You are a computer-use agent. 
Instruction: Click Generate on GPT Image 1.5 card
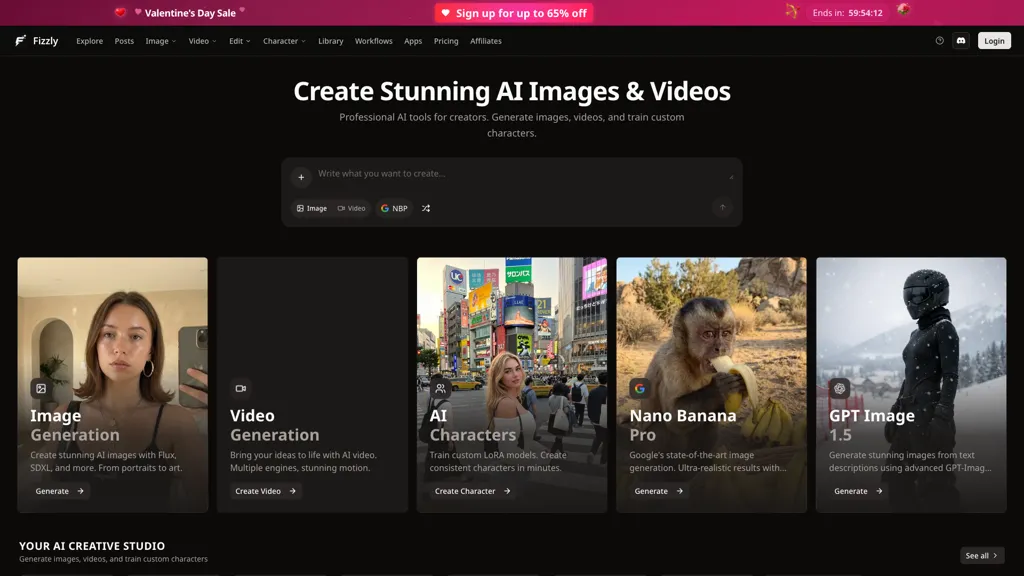click(858, 491)
